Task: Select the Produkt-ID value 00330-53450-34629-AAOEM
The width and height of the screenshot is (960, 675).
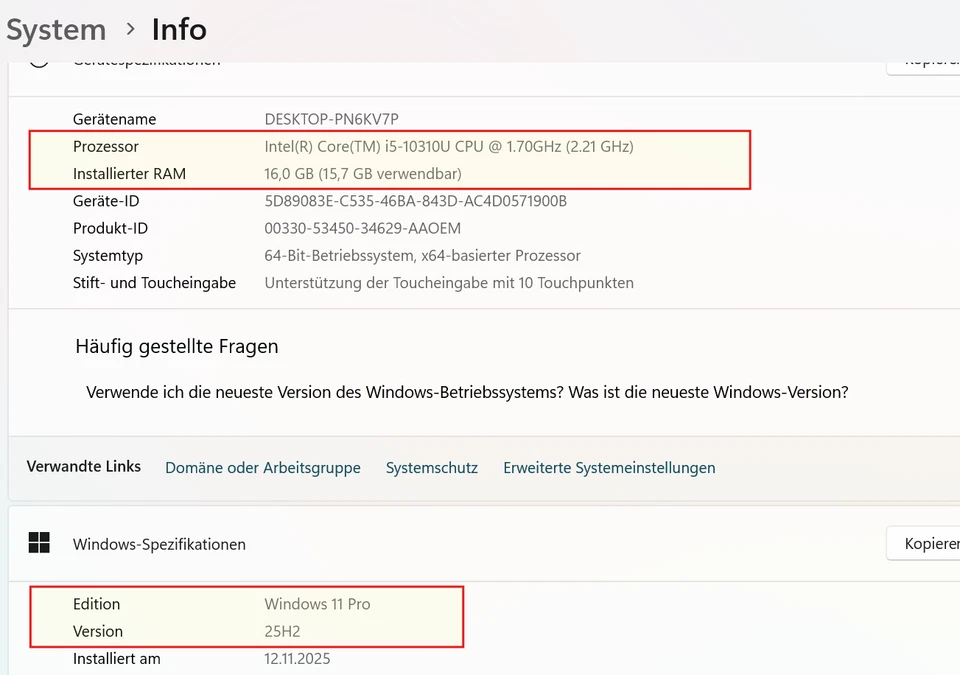Action: [362, 228]
